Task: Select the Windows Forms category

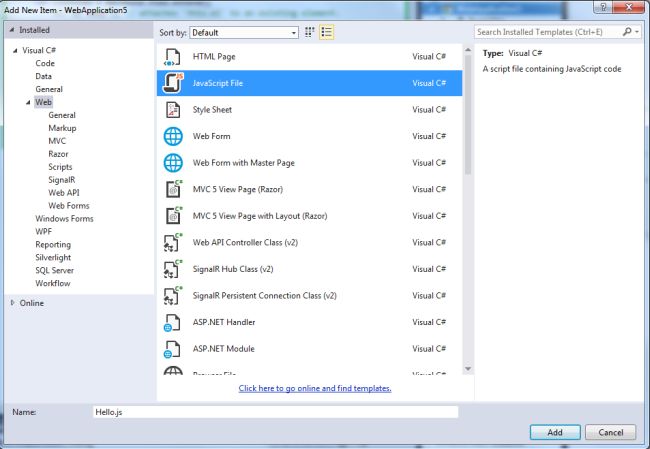Action: [64, 218]
